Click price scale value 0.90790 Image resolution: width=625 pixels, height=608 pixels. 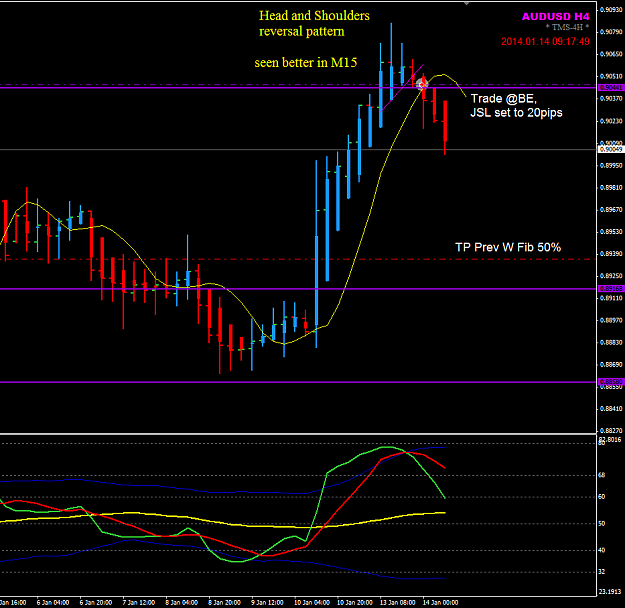click(611, 31)
